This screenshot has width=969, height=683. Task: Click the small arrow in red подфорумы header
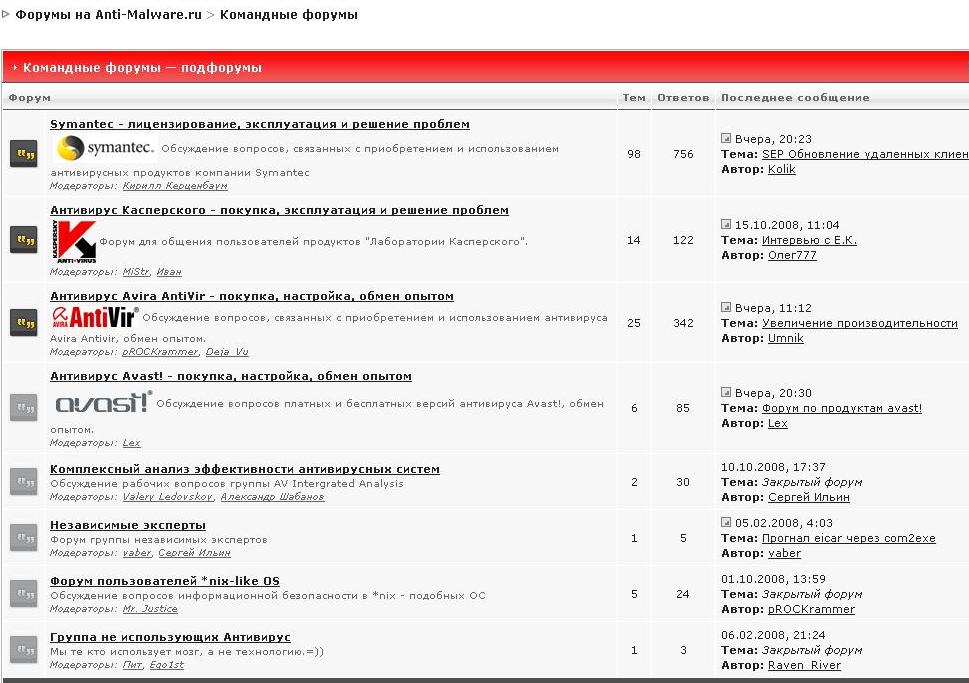pyautogui.click(x=15, y=67)
